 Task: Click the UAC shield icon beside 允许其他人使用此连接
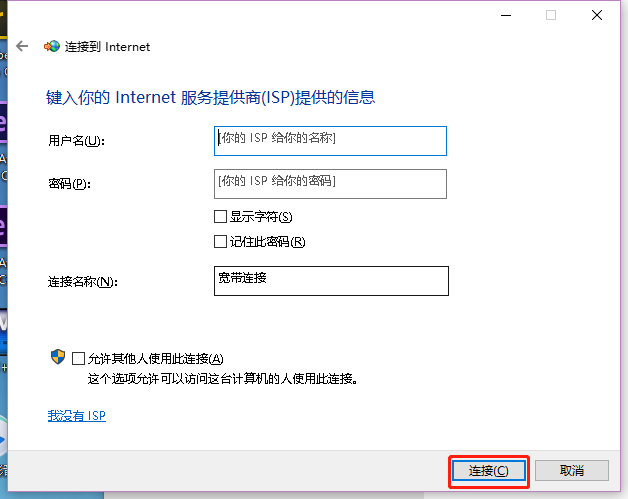click(58, 357)
